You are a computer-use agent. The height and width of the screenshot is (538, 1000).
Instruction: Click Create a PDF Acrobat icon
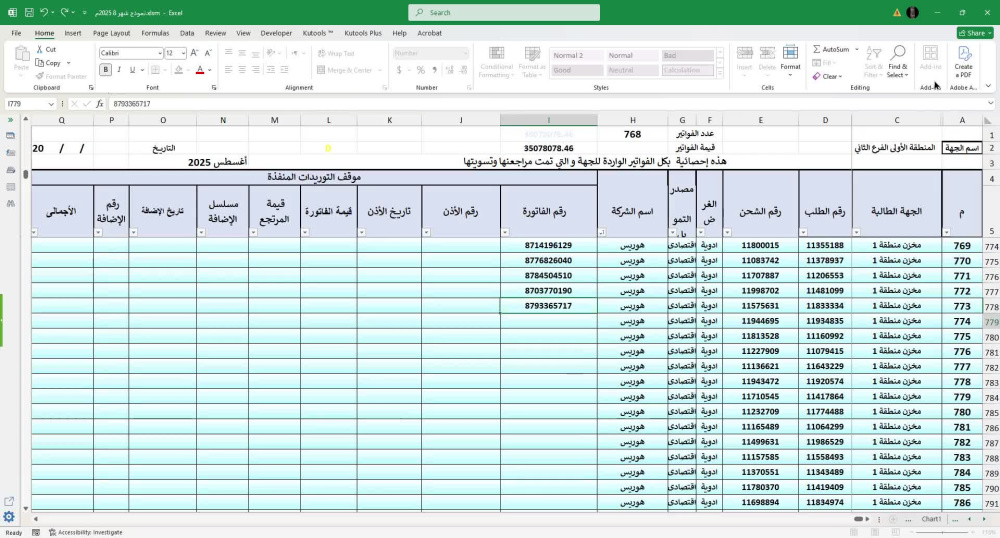pyautogui.click(x=963, y=61)
